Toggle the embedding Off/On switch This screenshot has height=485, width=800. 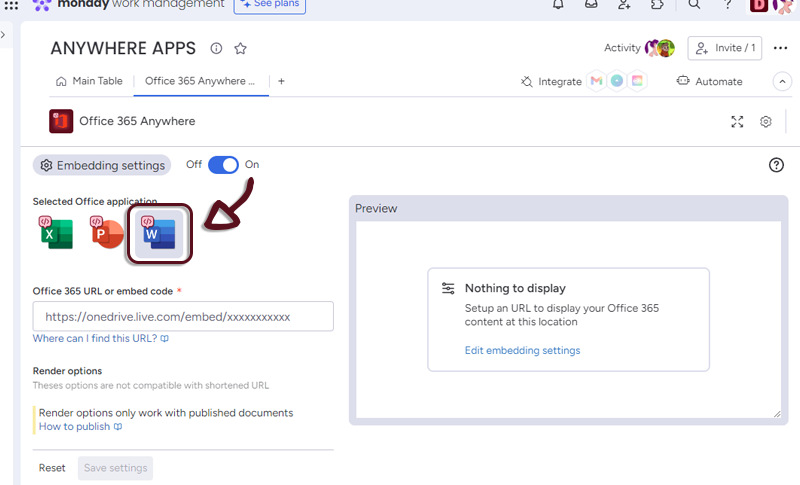pyautogui.click(x=223, y=165)
